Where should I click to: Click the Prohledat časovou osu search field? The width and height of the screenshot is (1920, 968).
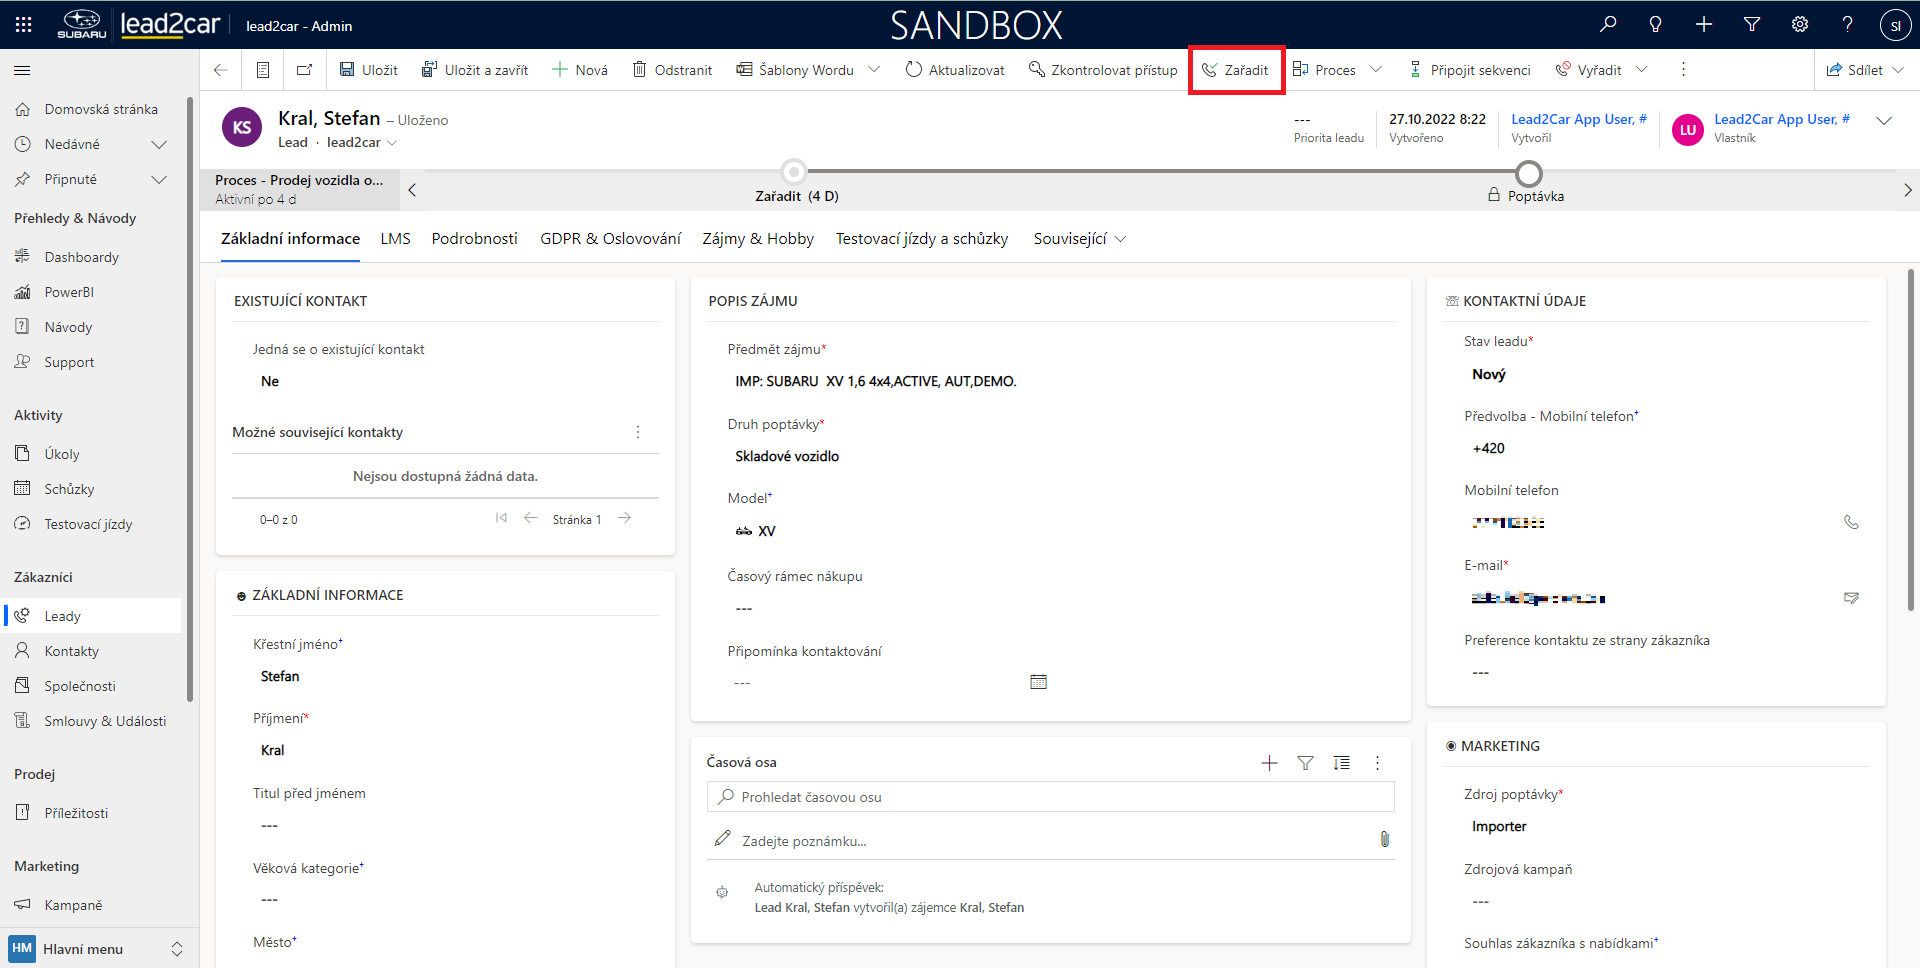tap(1050, 797)
